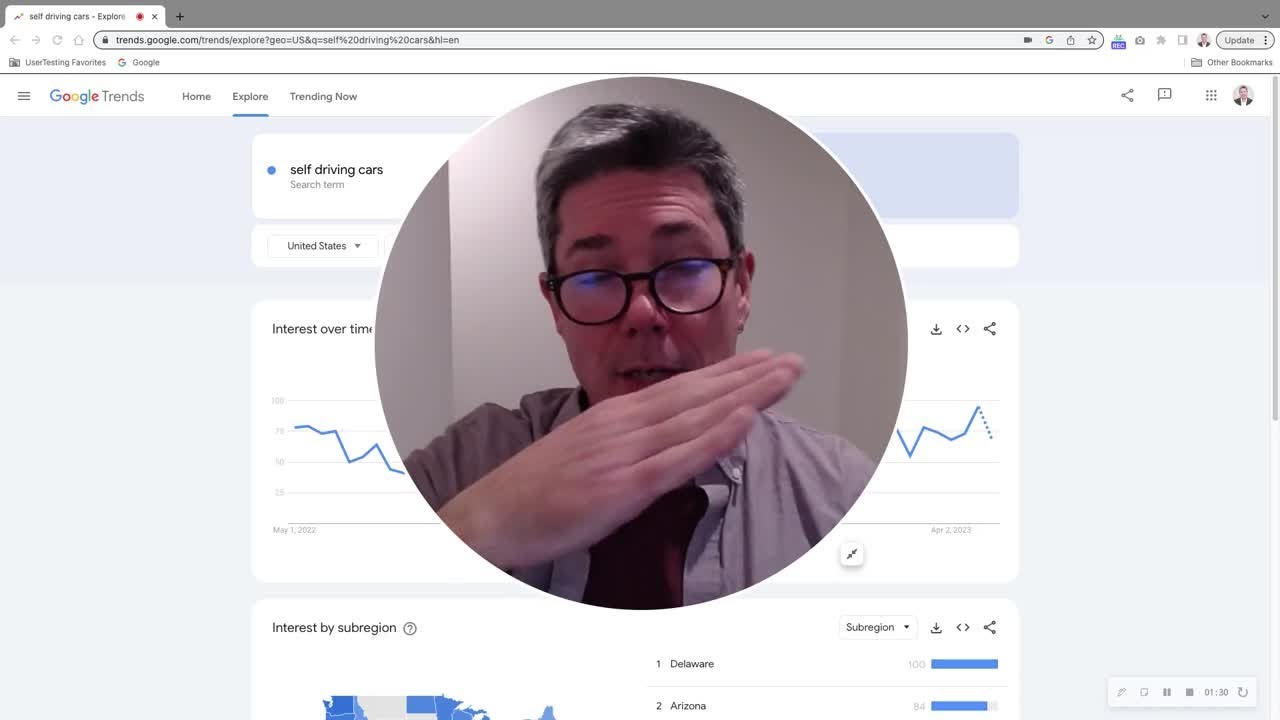
Task: Click the Google Trends logo
Action: click(97, 96)
